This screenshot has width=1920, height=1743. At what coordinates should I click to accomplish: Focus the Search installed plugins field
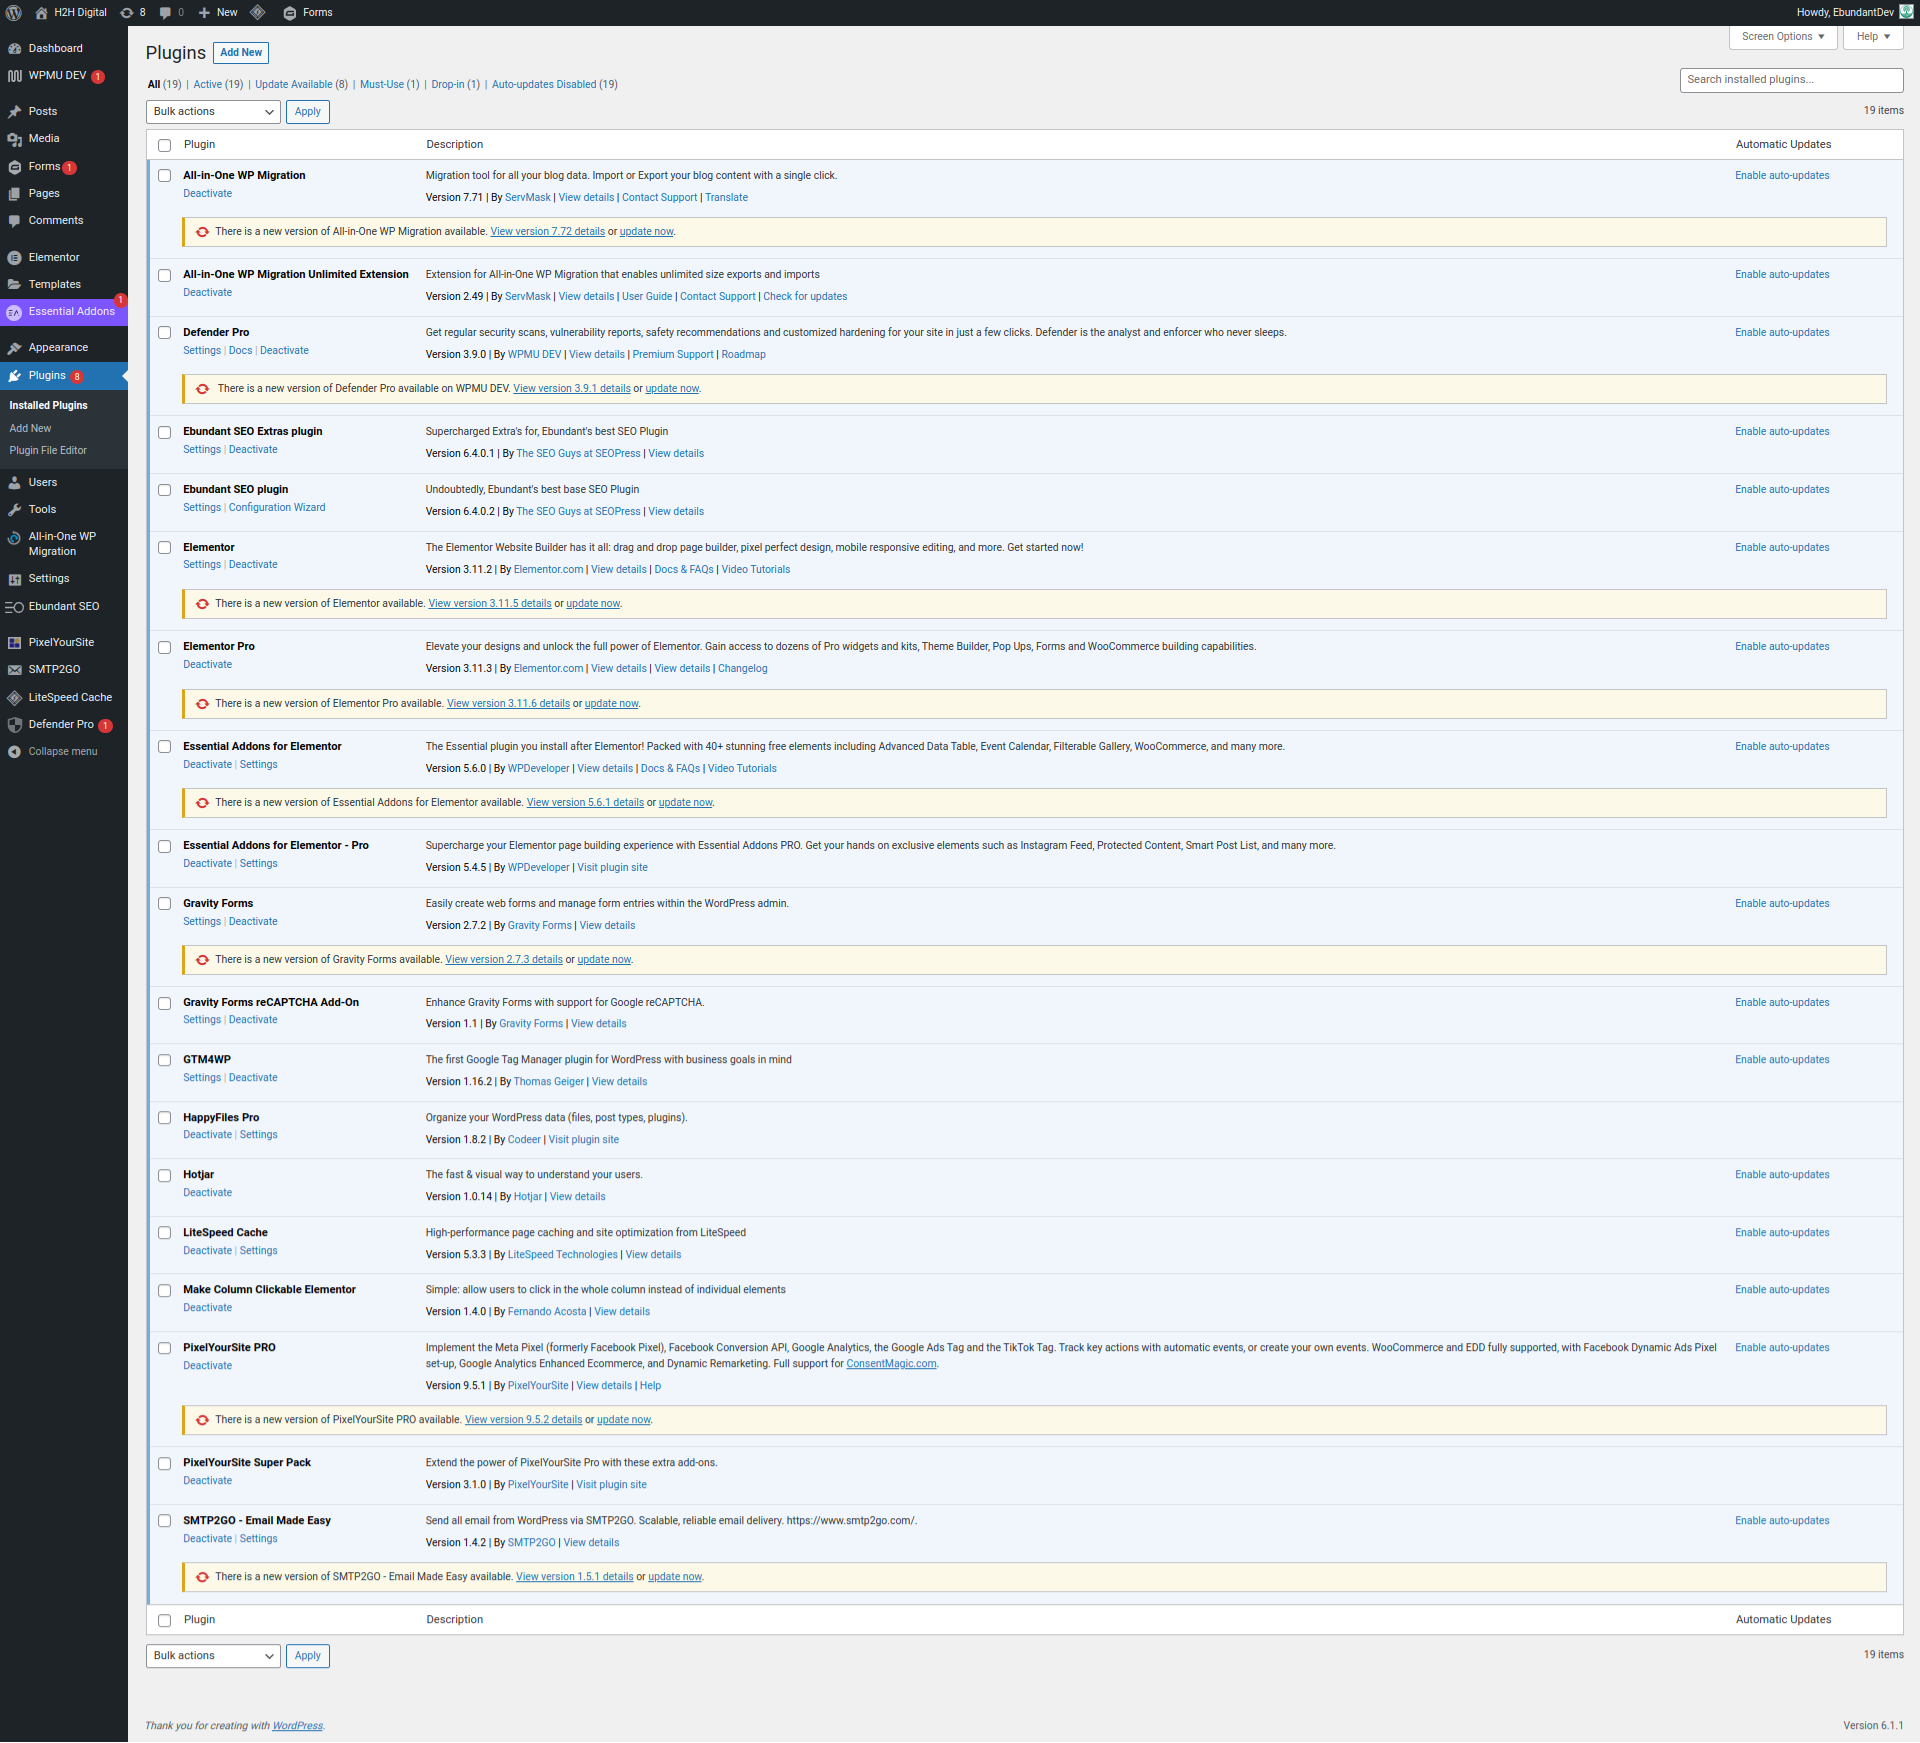[x=1790, y=80]
